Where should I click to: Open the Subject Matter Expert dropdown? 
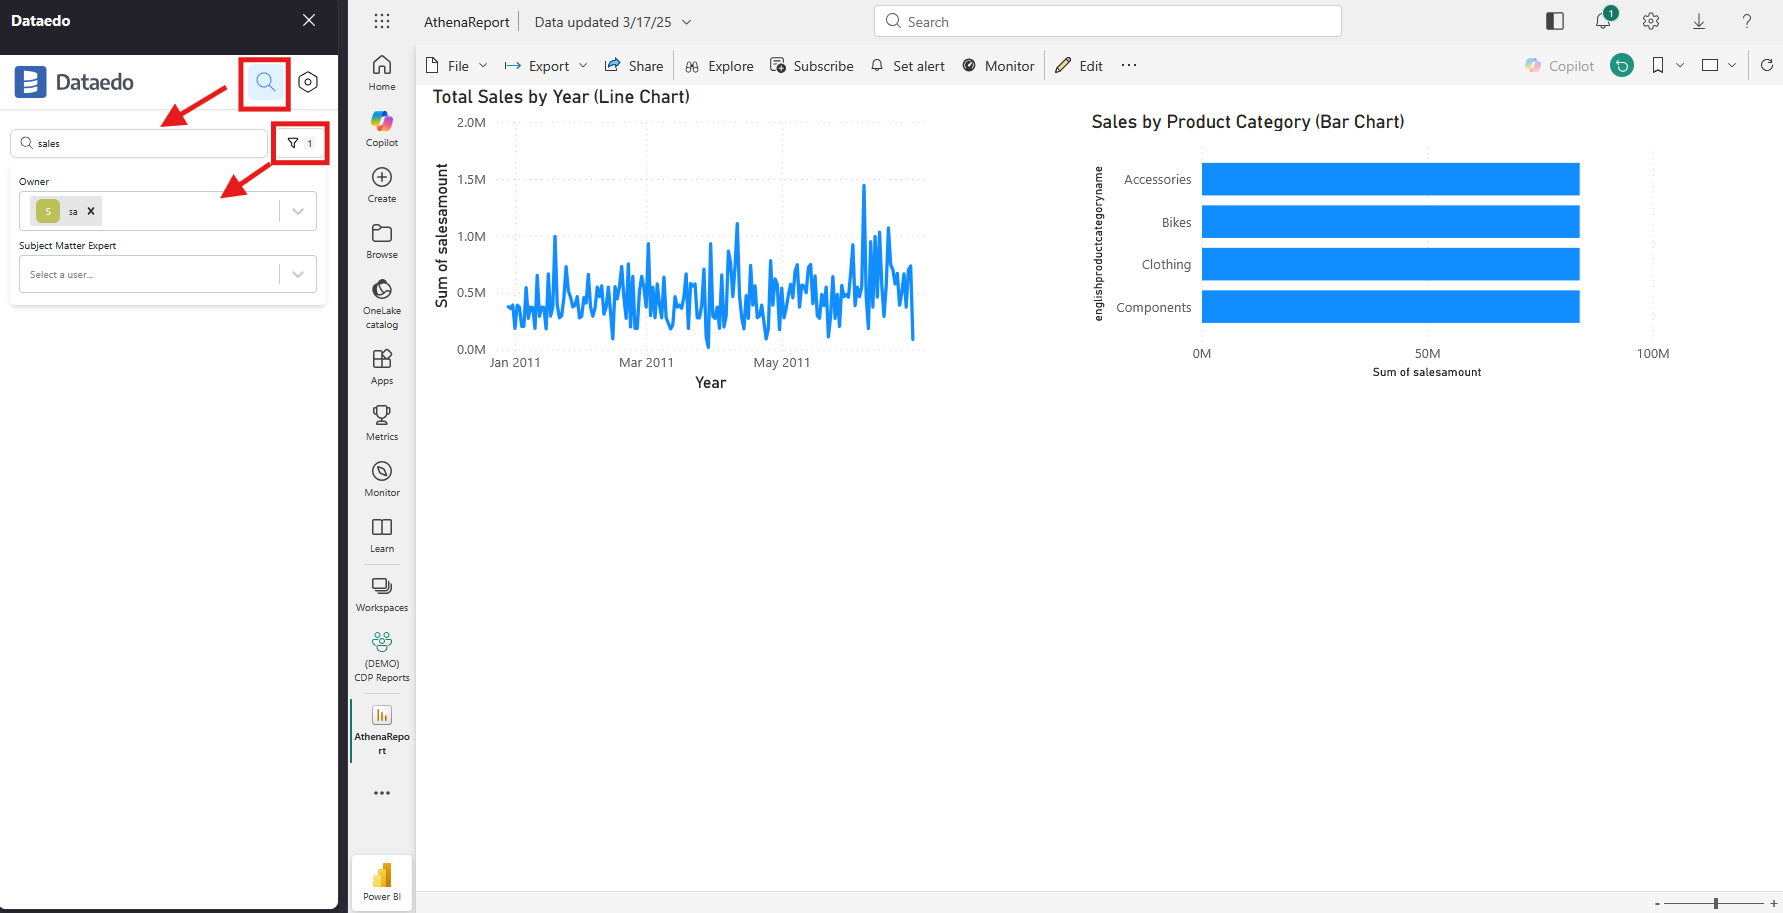pos(298,274)
